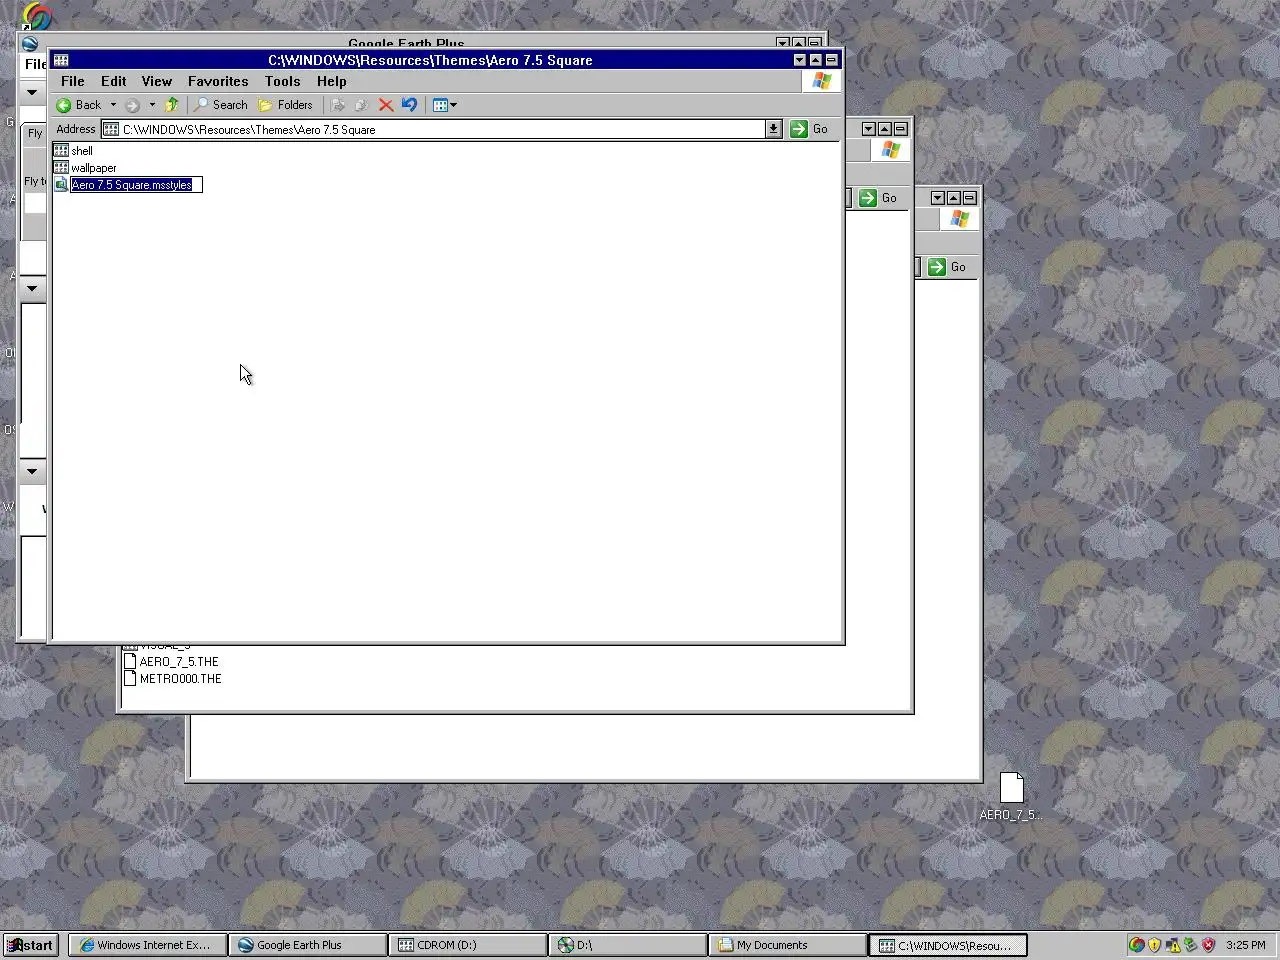1280x960 pixels.
Task: Click the Search toolbar button
Action: click(x=221, y=105)
